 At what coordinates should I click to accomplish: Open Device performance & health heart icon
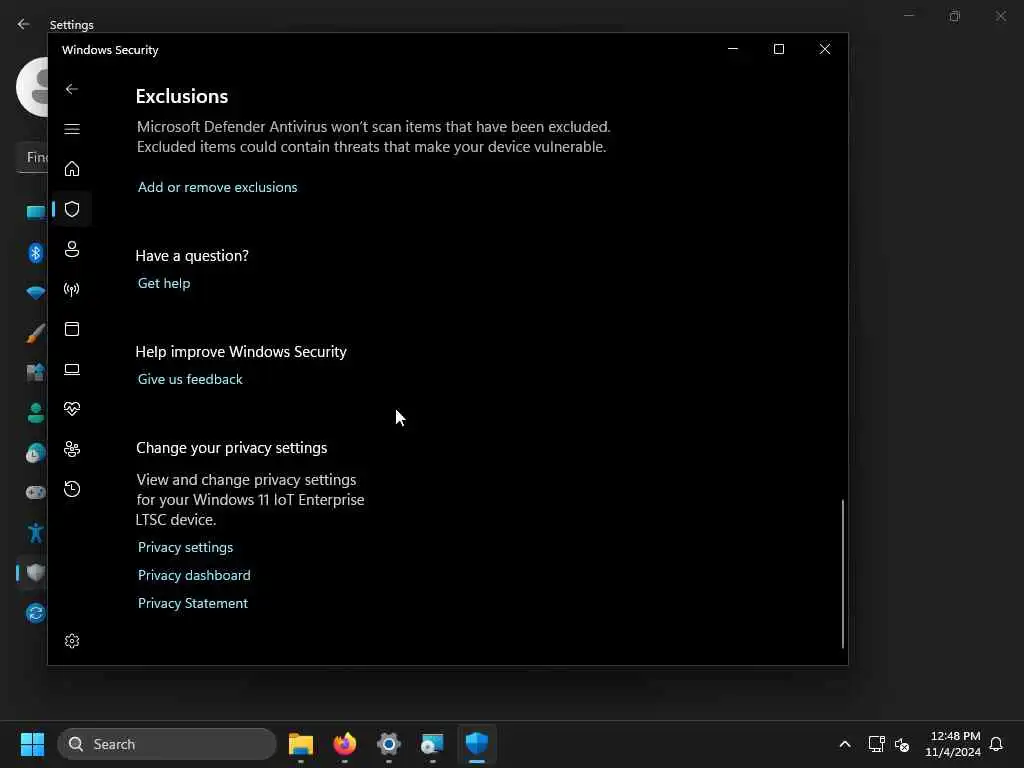[x=72, y=409]
